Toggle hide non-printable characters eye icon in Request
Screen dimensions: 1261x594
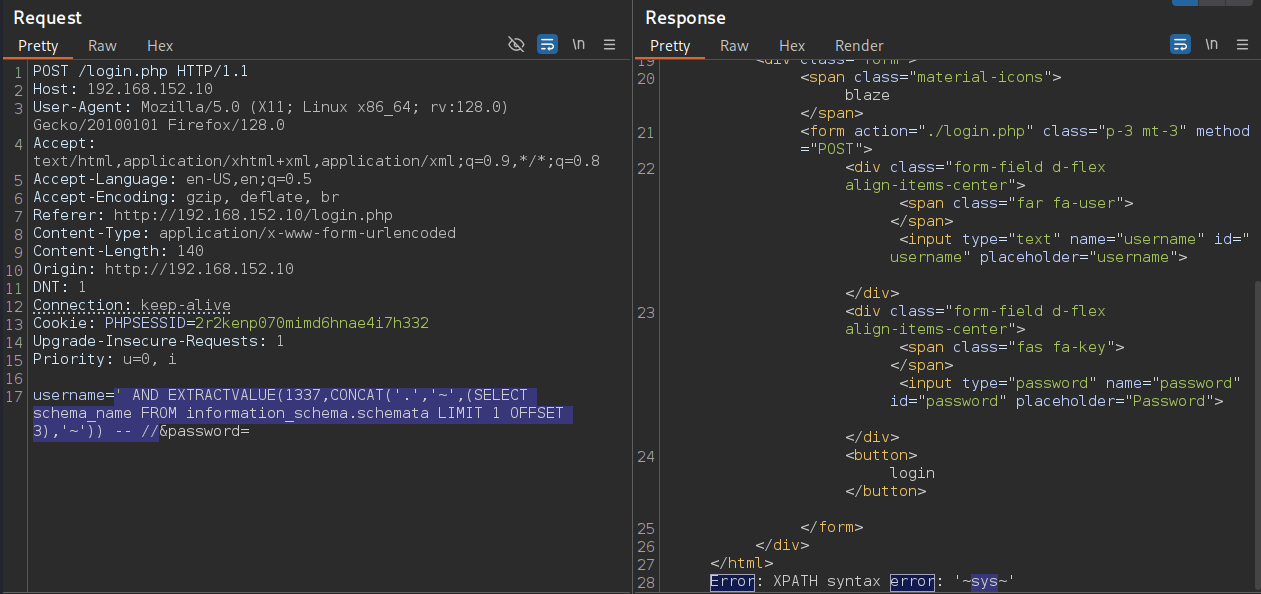pos(516,45)
